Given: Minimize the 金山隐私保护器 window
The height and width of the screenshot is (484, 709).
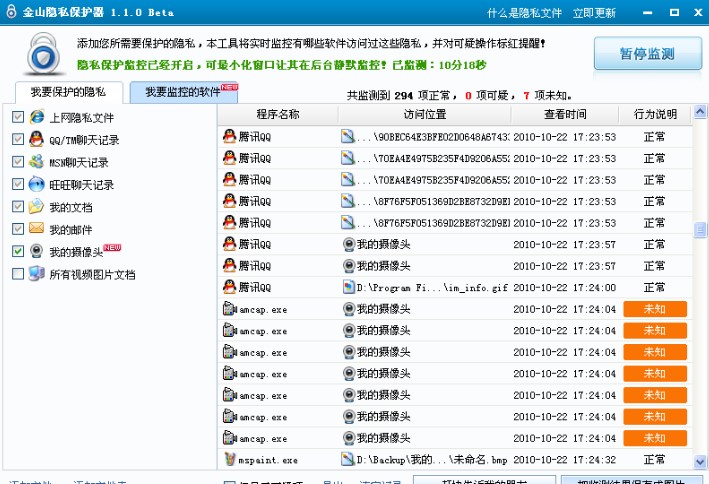Looking at the screenshot, I should (648, 13).
